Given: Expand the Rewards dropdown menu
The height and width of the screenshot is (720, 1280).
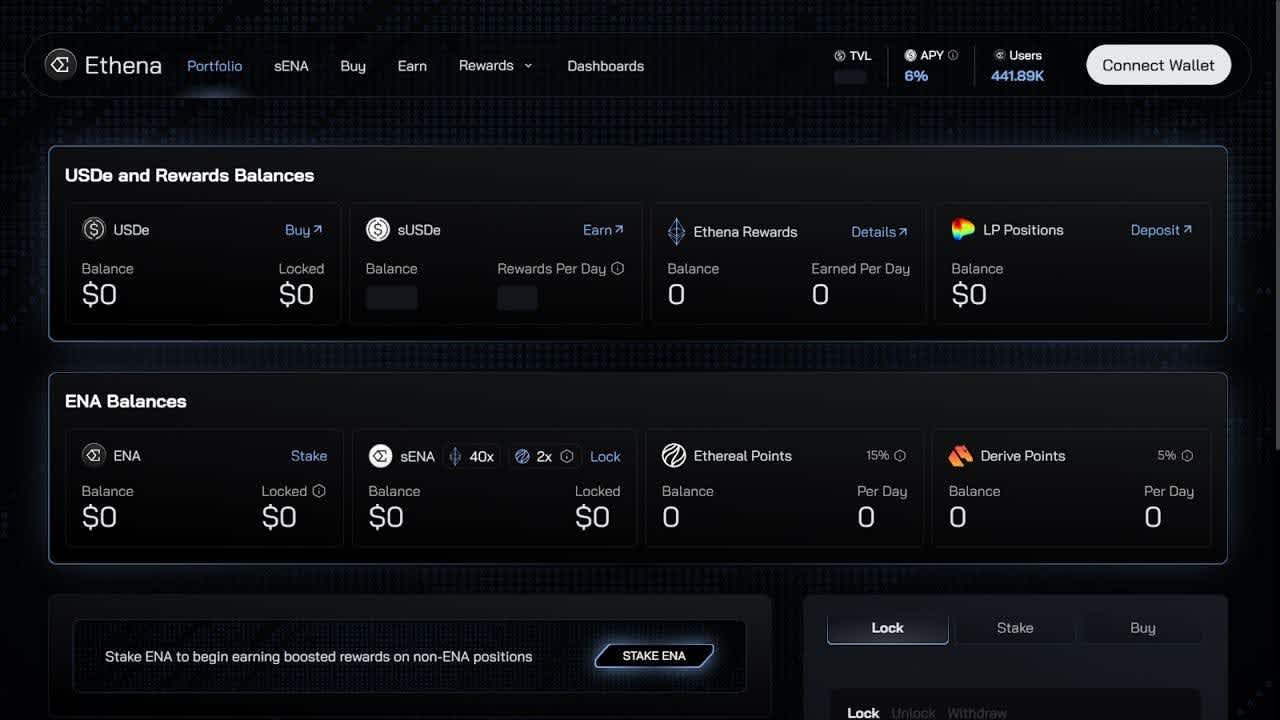Looking at the screenshot, I should coord(496,65).
